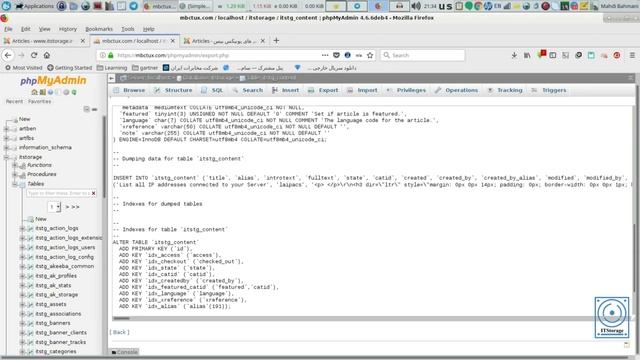The height and width of the screenshot is (360, 640).
Task: Open itstg_categories table link
Action: [56, 351]
